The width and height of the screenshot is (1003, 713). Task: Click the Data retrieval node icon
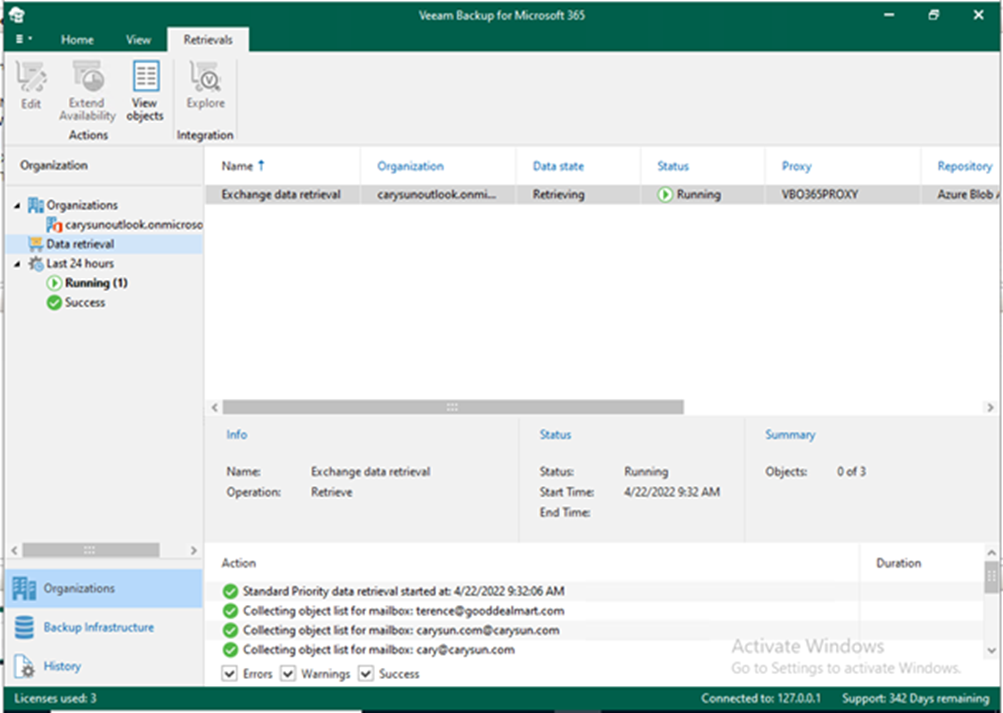(36, 244)
